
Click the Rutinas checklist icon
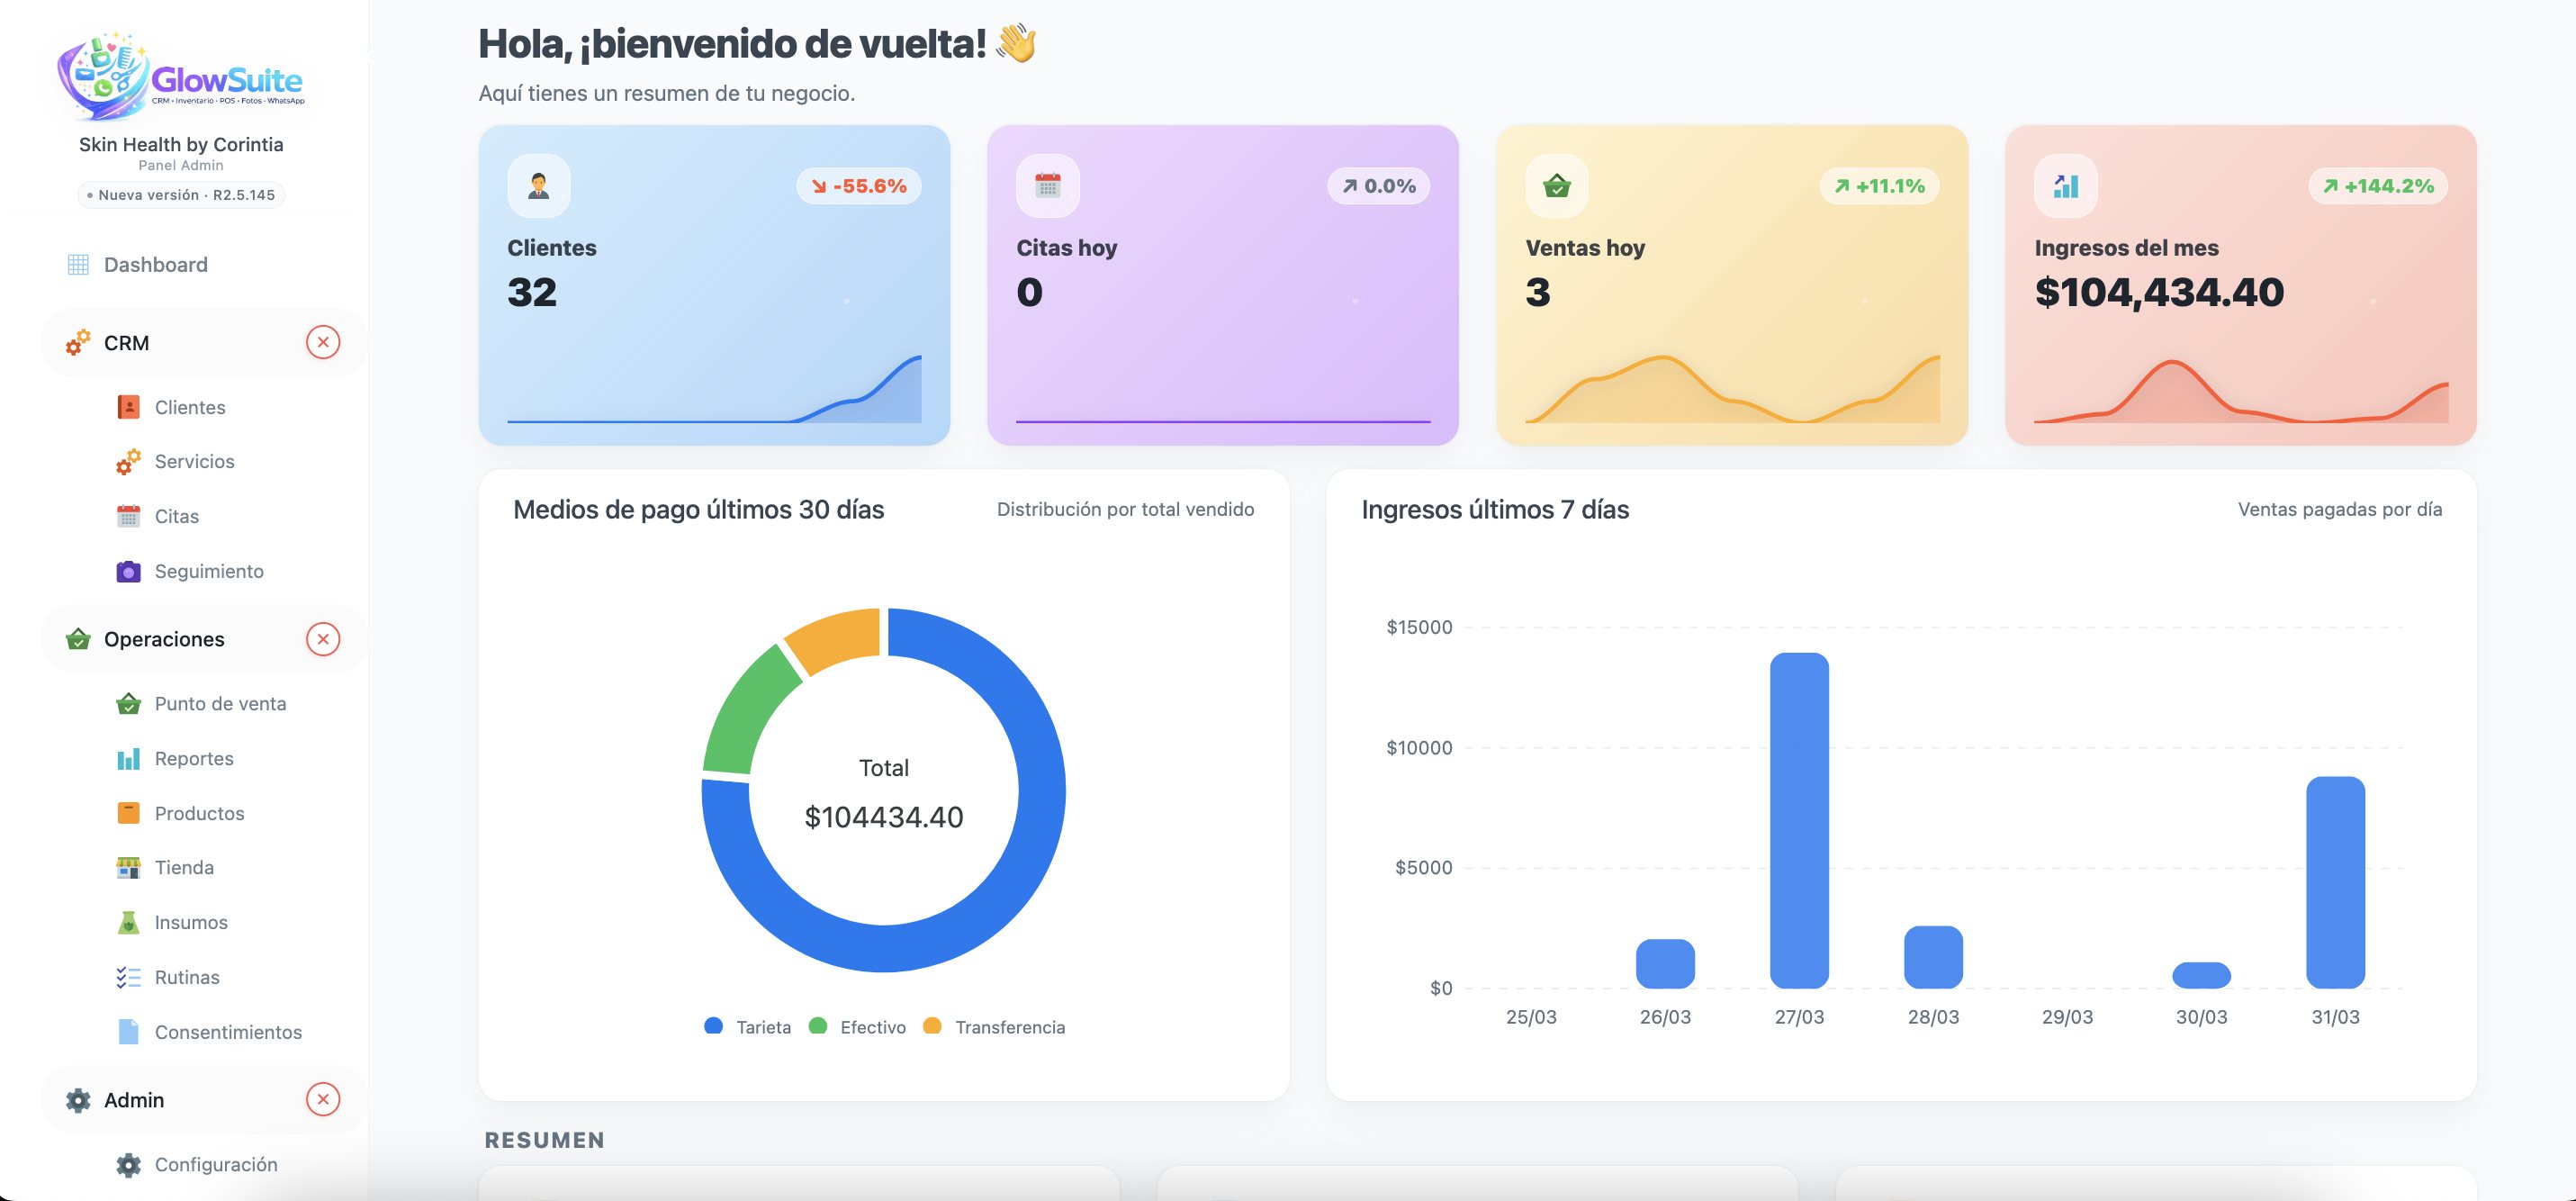point(128,978)
